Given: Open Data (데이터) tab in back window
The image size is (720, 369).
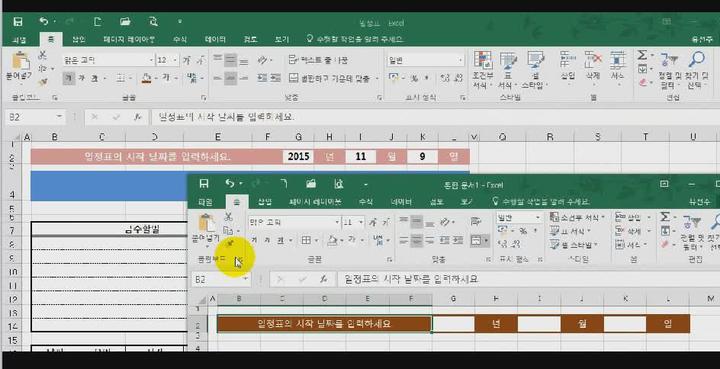Looking at the screenshot, I should pyautogui.click(x=215, y=40).
